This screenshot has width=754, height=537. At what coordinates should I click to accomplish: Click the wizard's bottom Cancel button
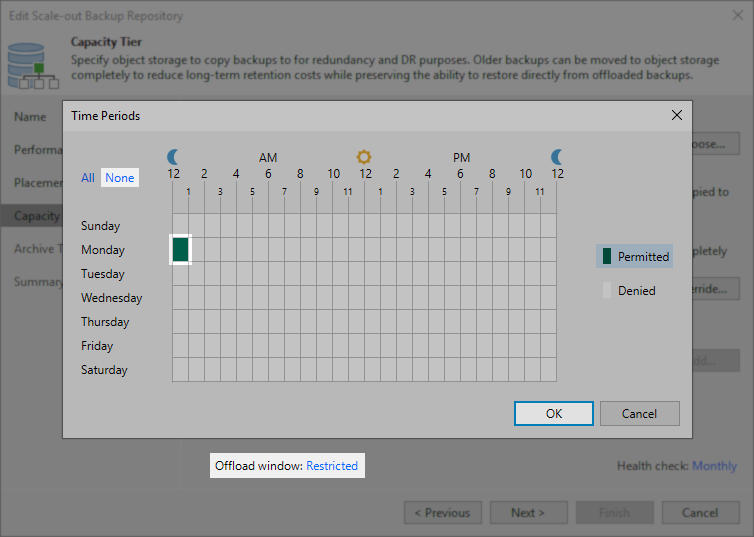pyautogui.click(x=700, y=513)
